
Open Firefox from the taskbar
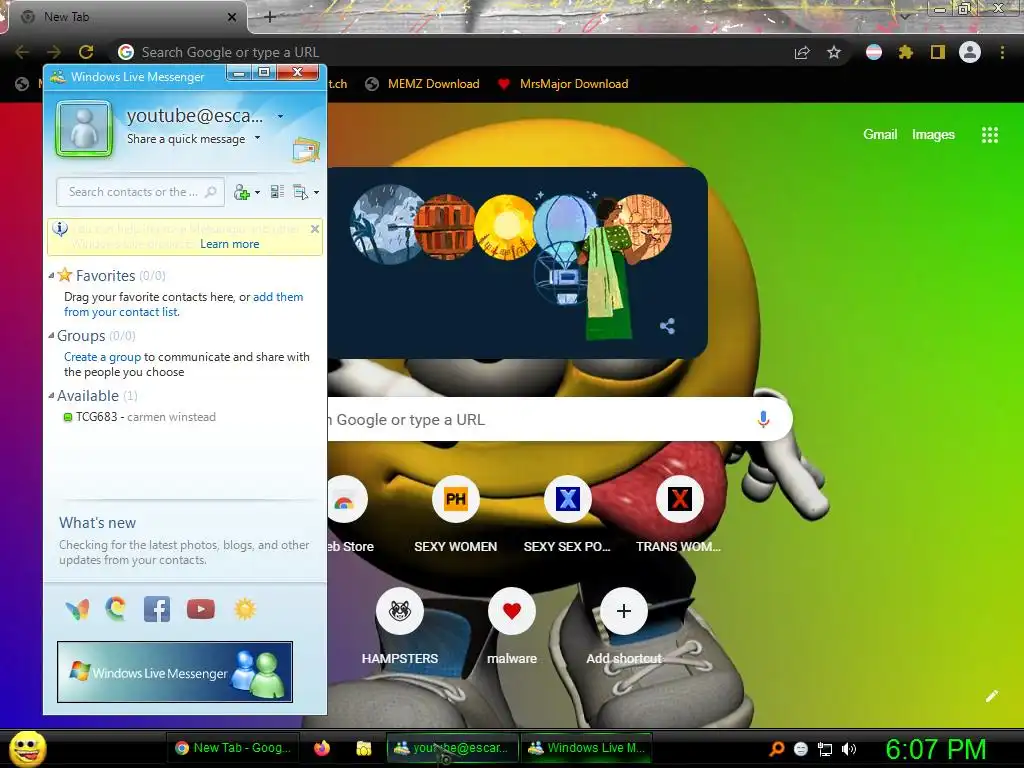(322, 748)
